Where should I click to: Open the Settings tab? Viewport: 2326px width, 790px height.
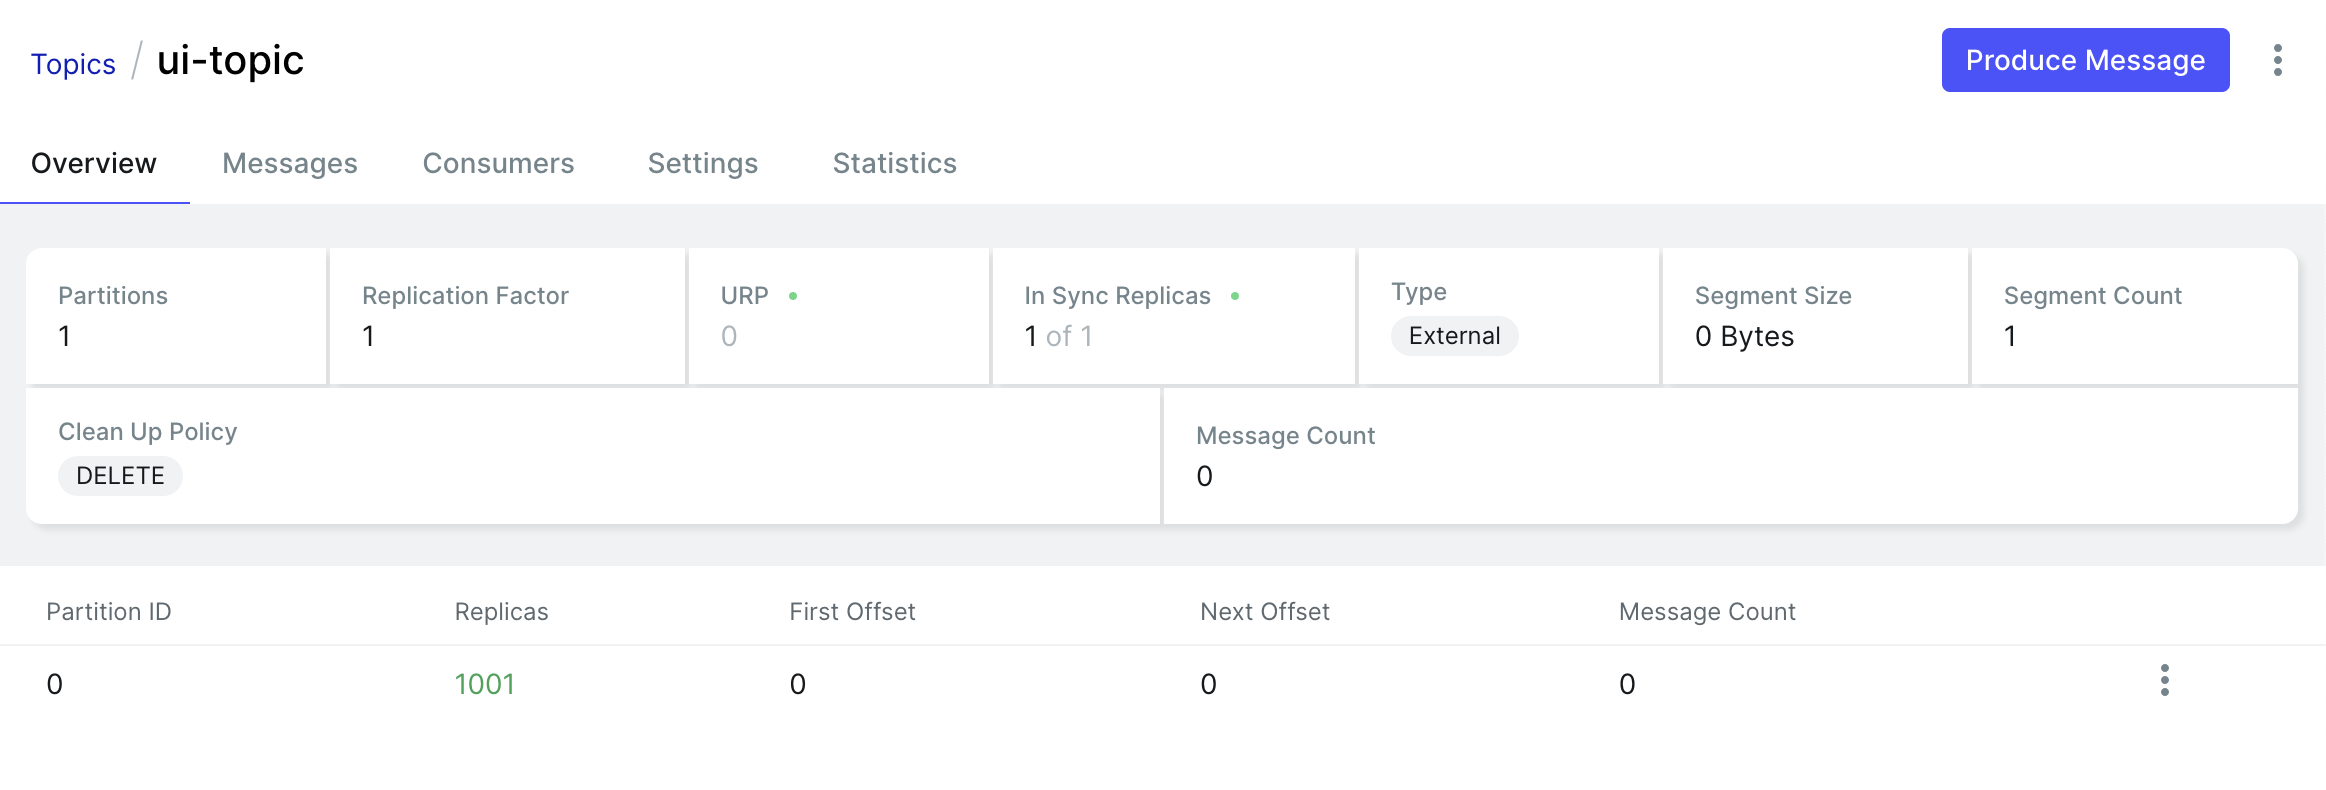point(703,163)
